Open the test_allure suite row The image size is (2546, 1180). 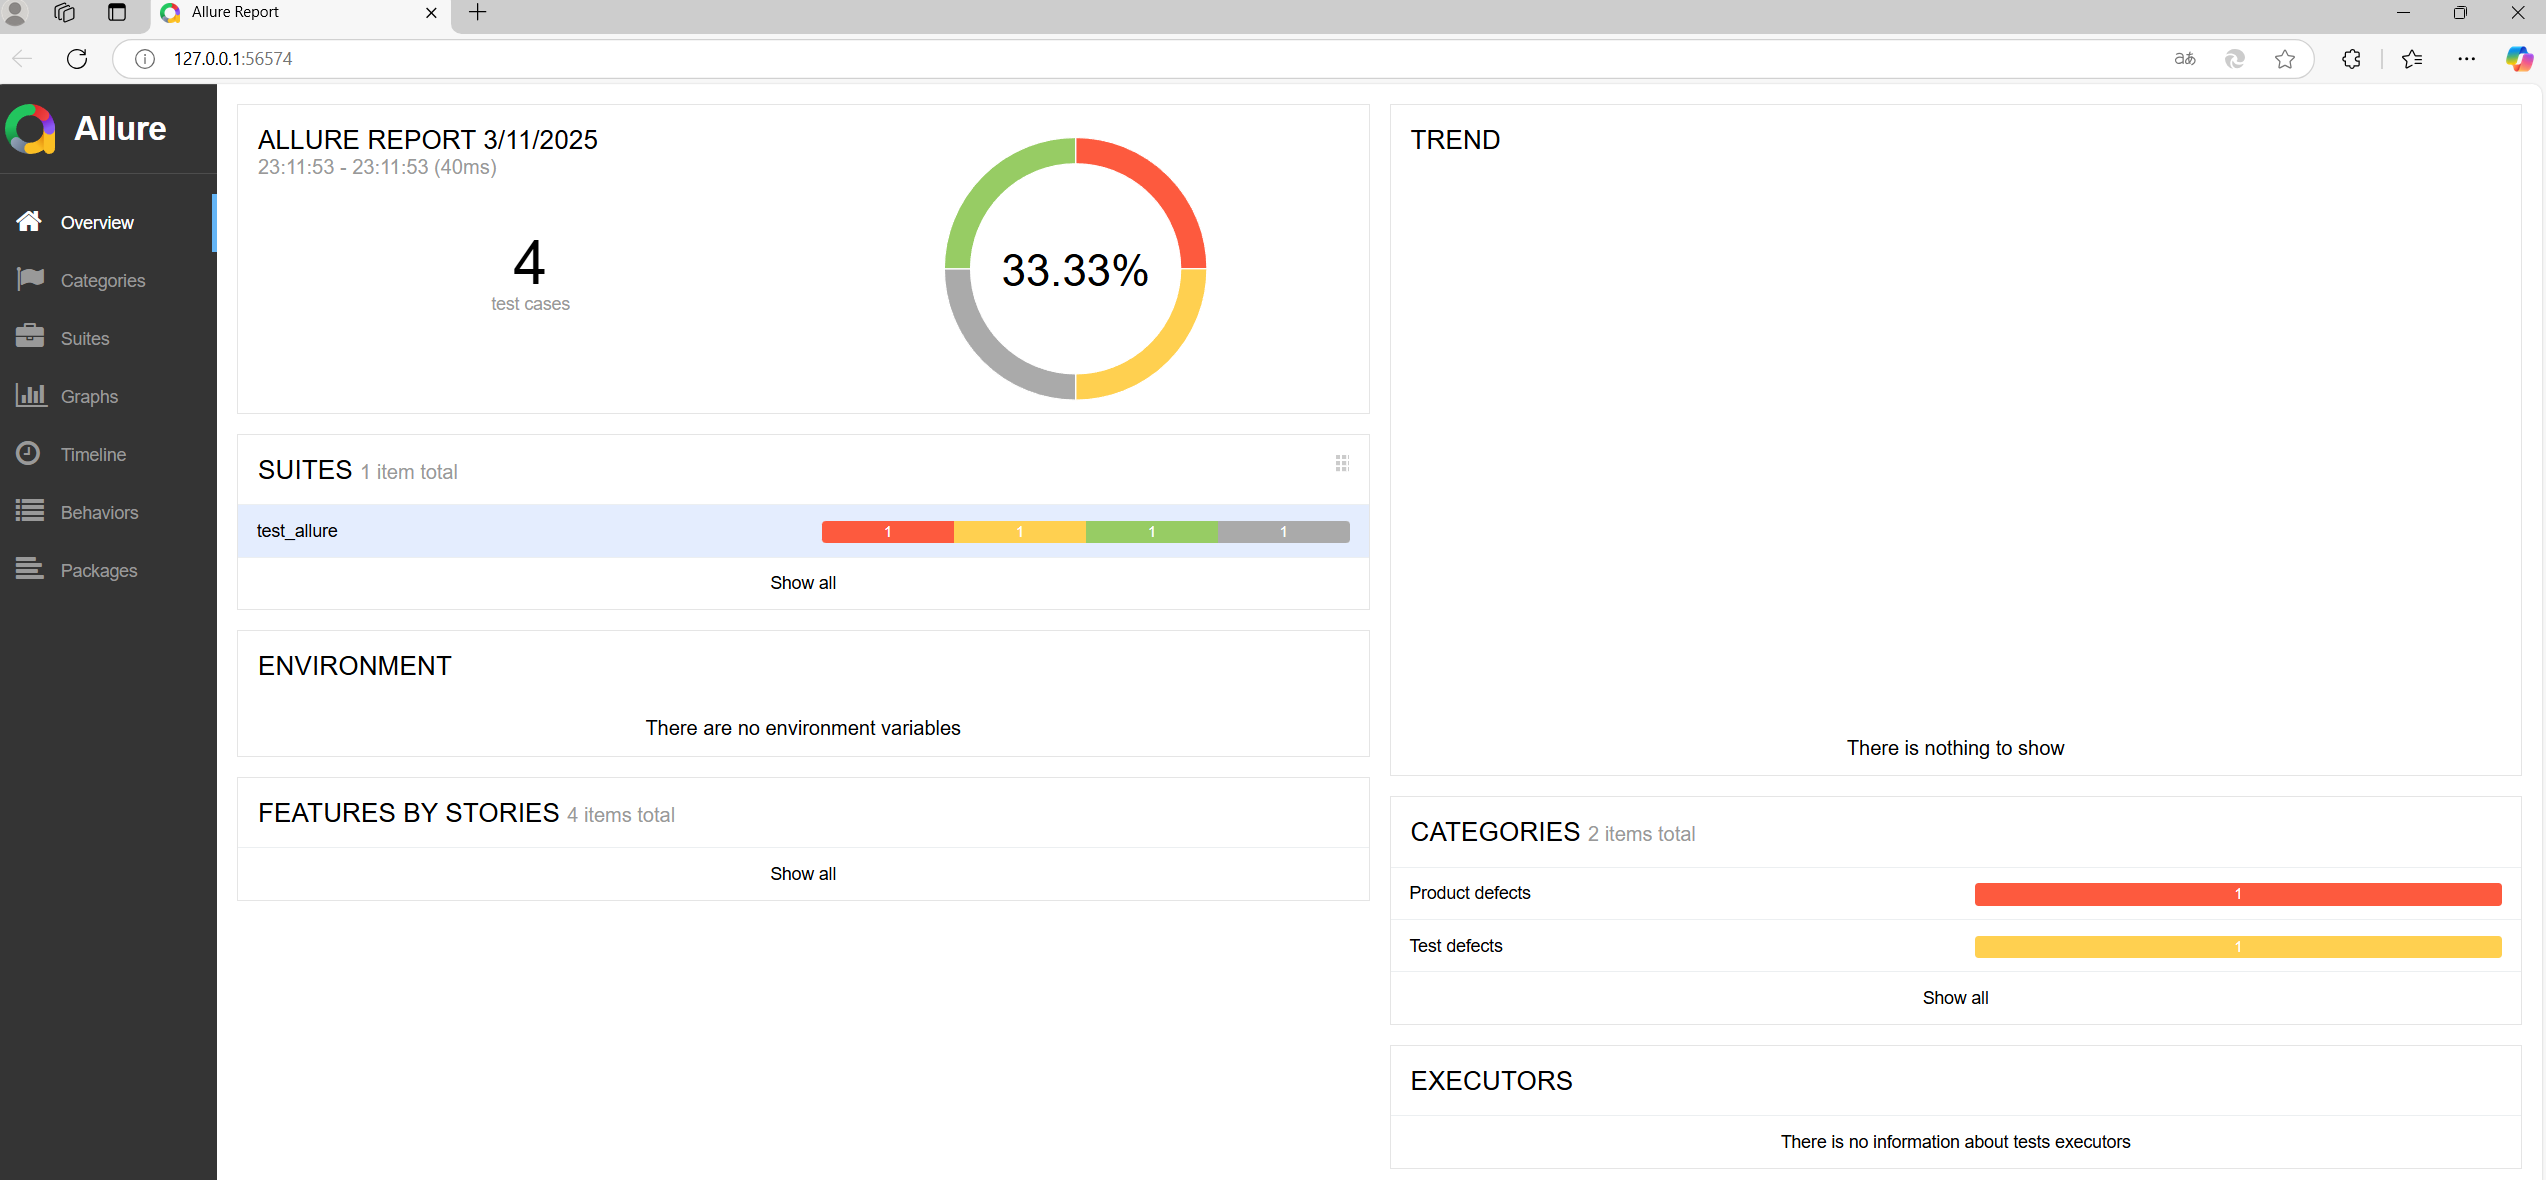[x=297, y=531]
